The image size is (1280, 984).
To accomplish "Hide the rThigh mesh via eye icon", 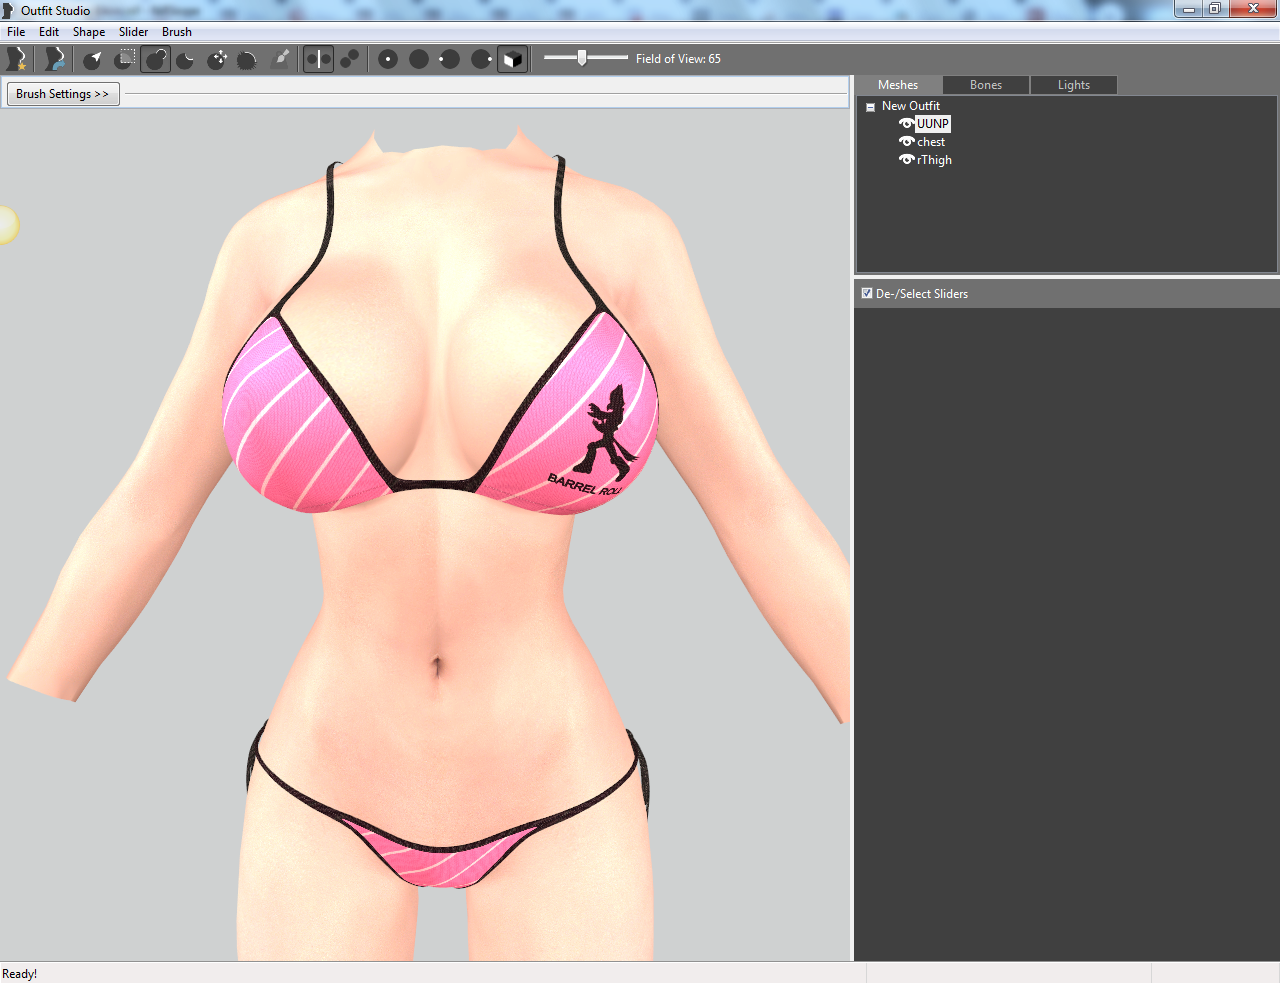I will click(x=906, y=160).
